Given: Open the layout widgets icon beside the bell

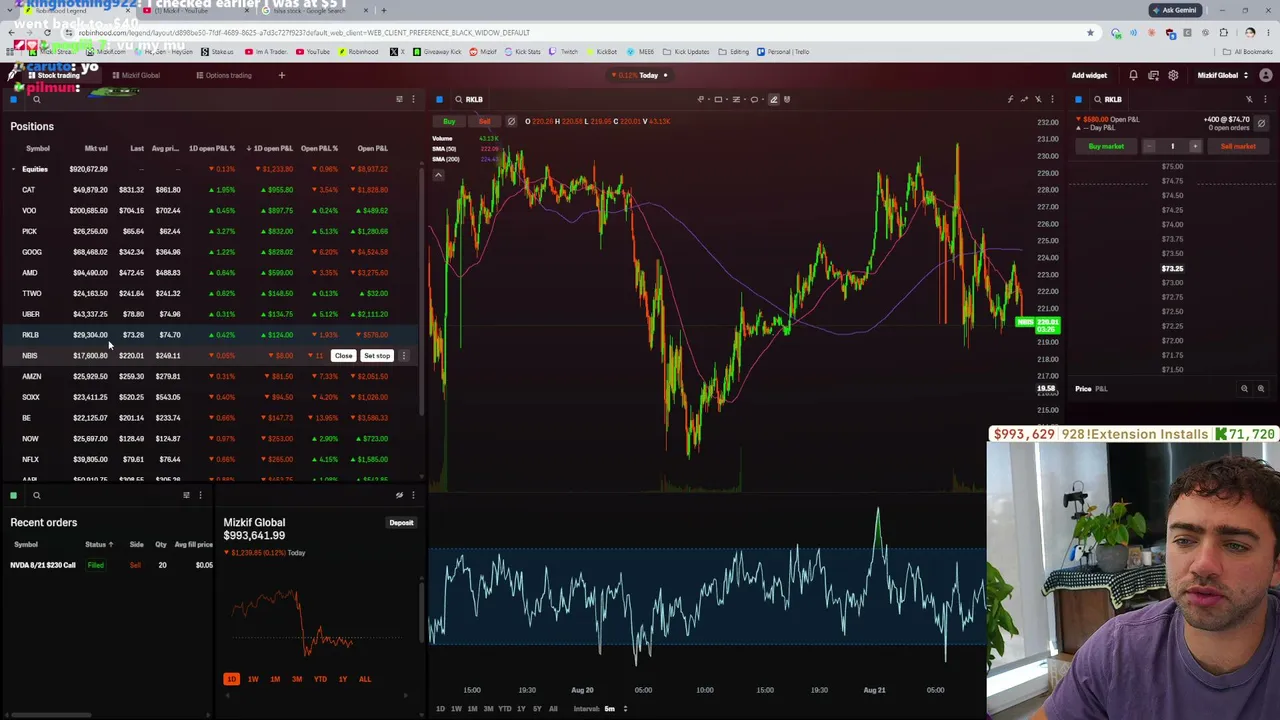Looking at the screenshot, I should click(1153, 75).
